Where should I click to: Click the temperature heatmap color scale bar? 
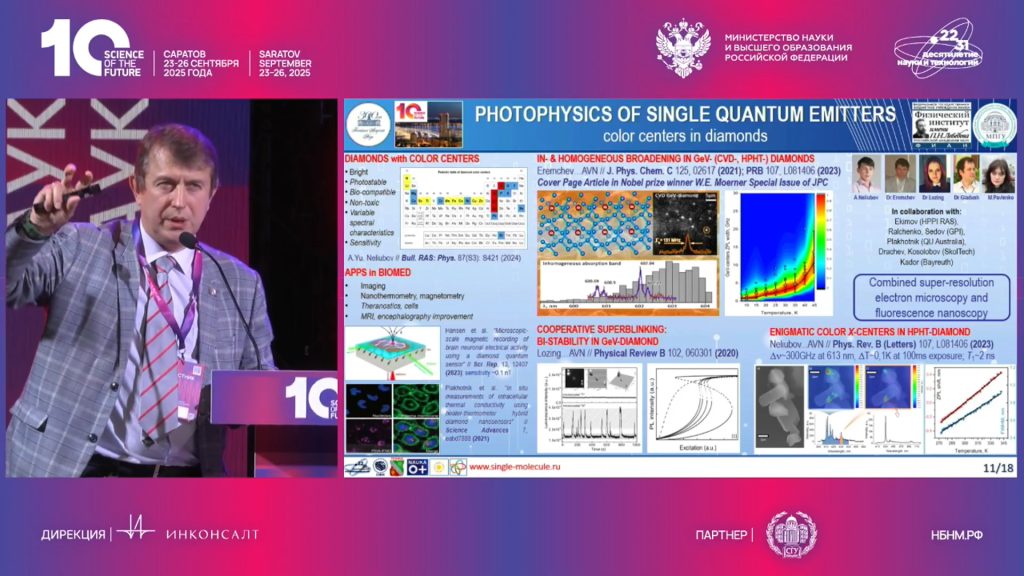click(x=822, y=246)
